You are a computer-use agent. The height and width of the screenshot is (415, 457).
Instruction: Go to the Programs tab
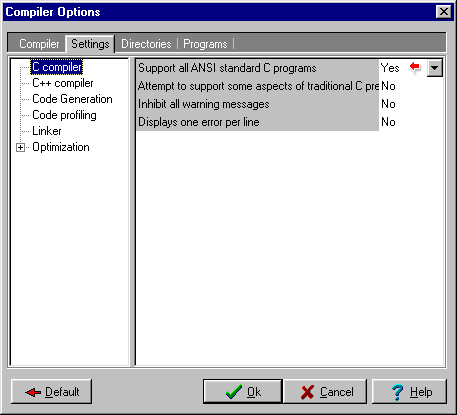click(x=205, y=44)
